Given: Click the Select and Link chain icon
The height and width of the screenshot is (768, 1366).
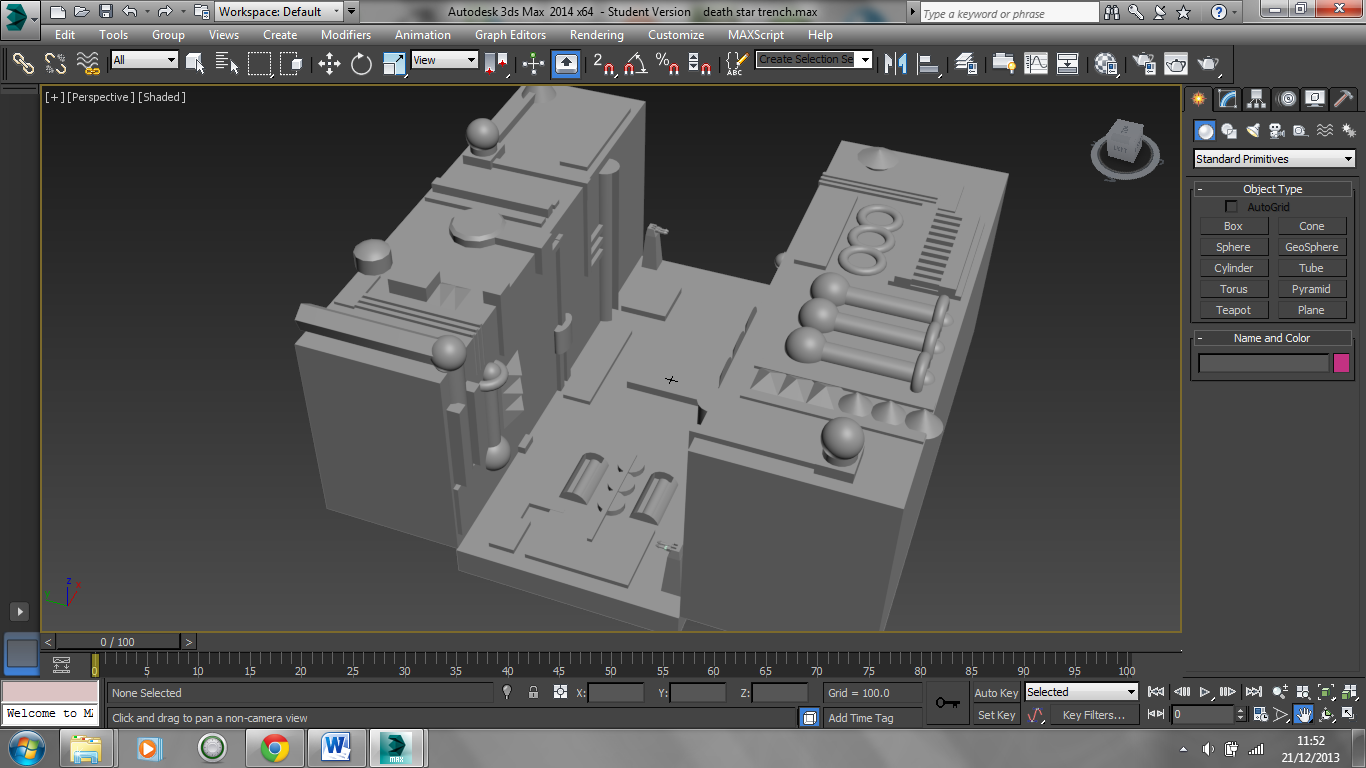Looking at the screenshot, I should click(x=23, y=64).
